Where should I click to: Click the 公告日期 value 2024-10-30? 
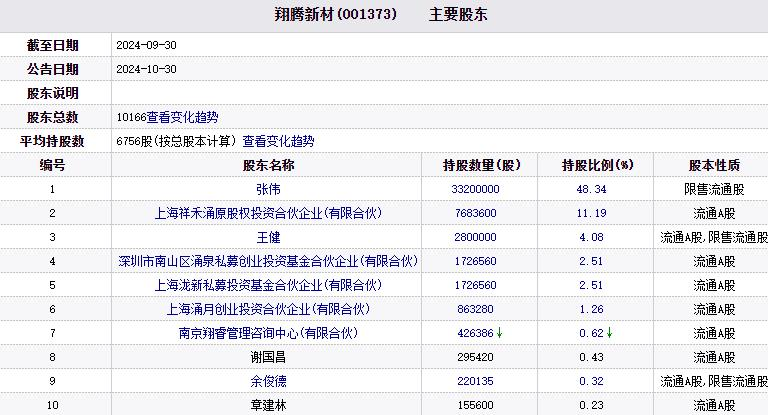tap(146, 69)
